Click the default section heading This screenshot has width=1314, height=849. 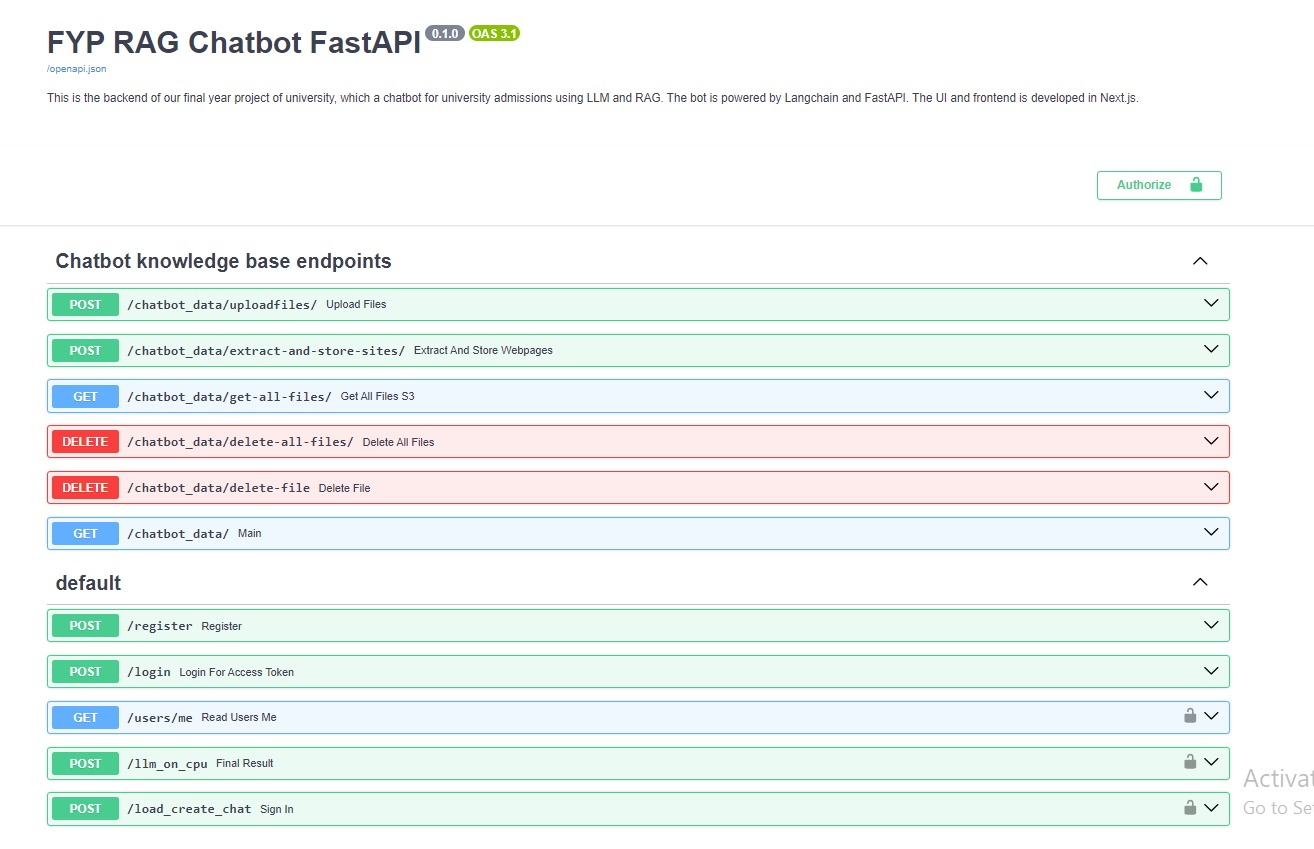88,583
